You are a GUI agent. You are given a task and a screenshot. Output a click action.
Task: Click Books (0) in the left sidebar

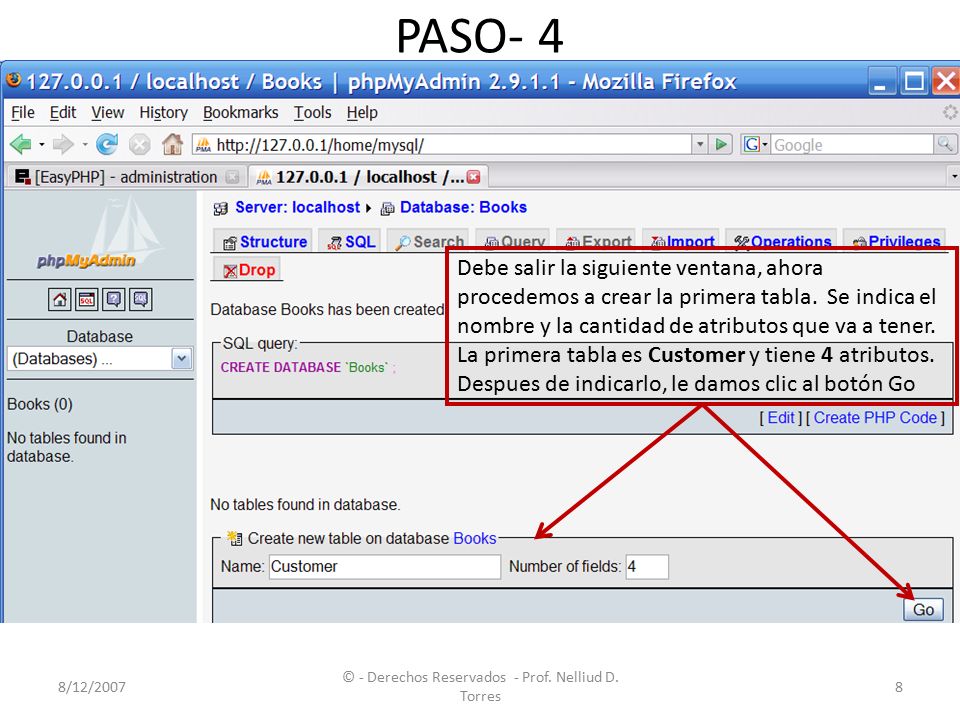[40, 405]
